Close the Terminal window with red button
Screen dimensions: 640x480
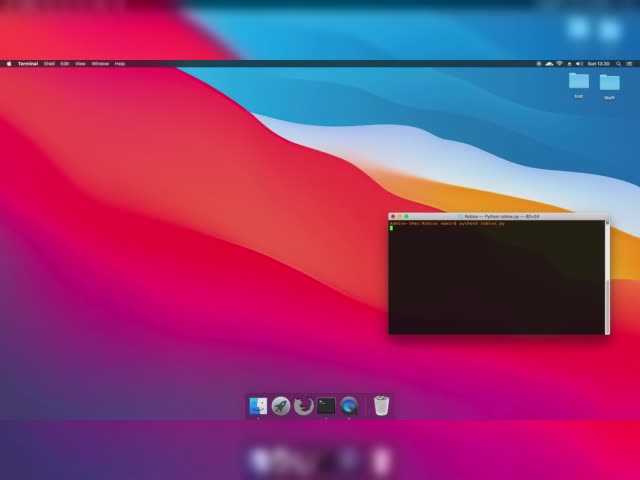tap(393, 216)
